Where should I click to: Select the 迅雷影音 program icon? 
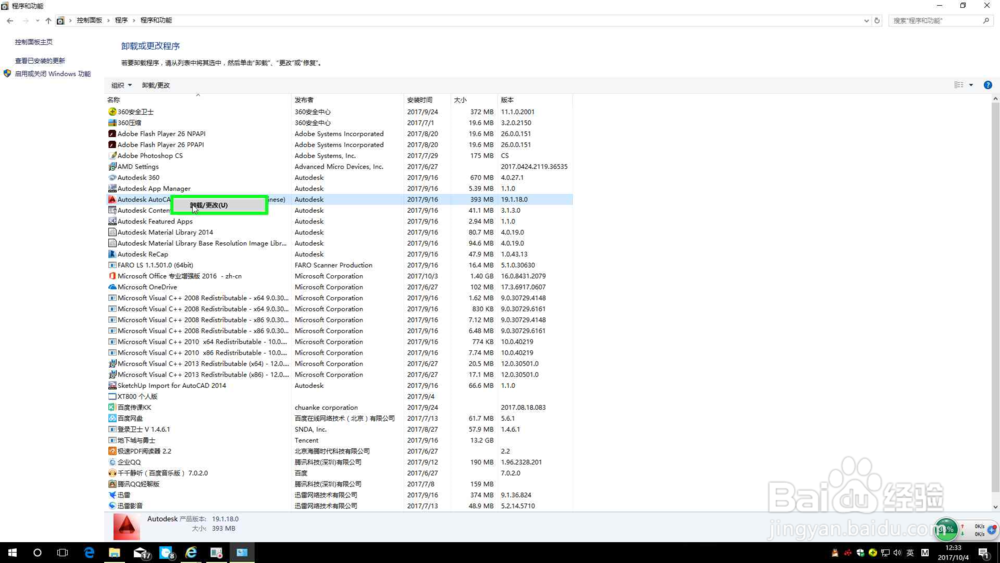(112, 506)
